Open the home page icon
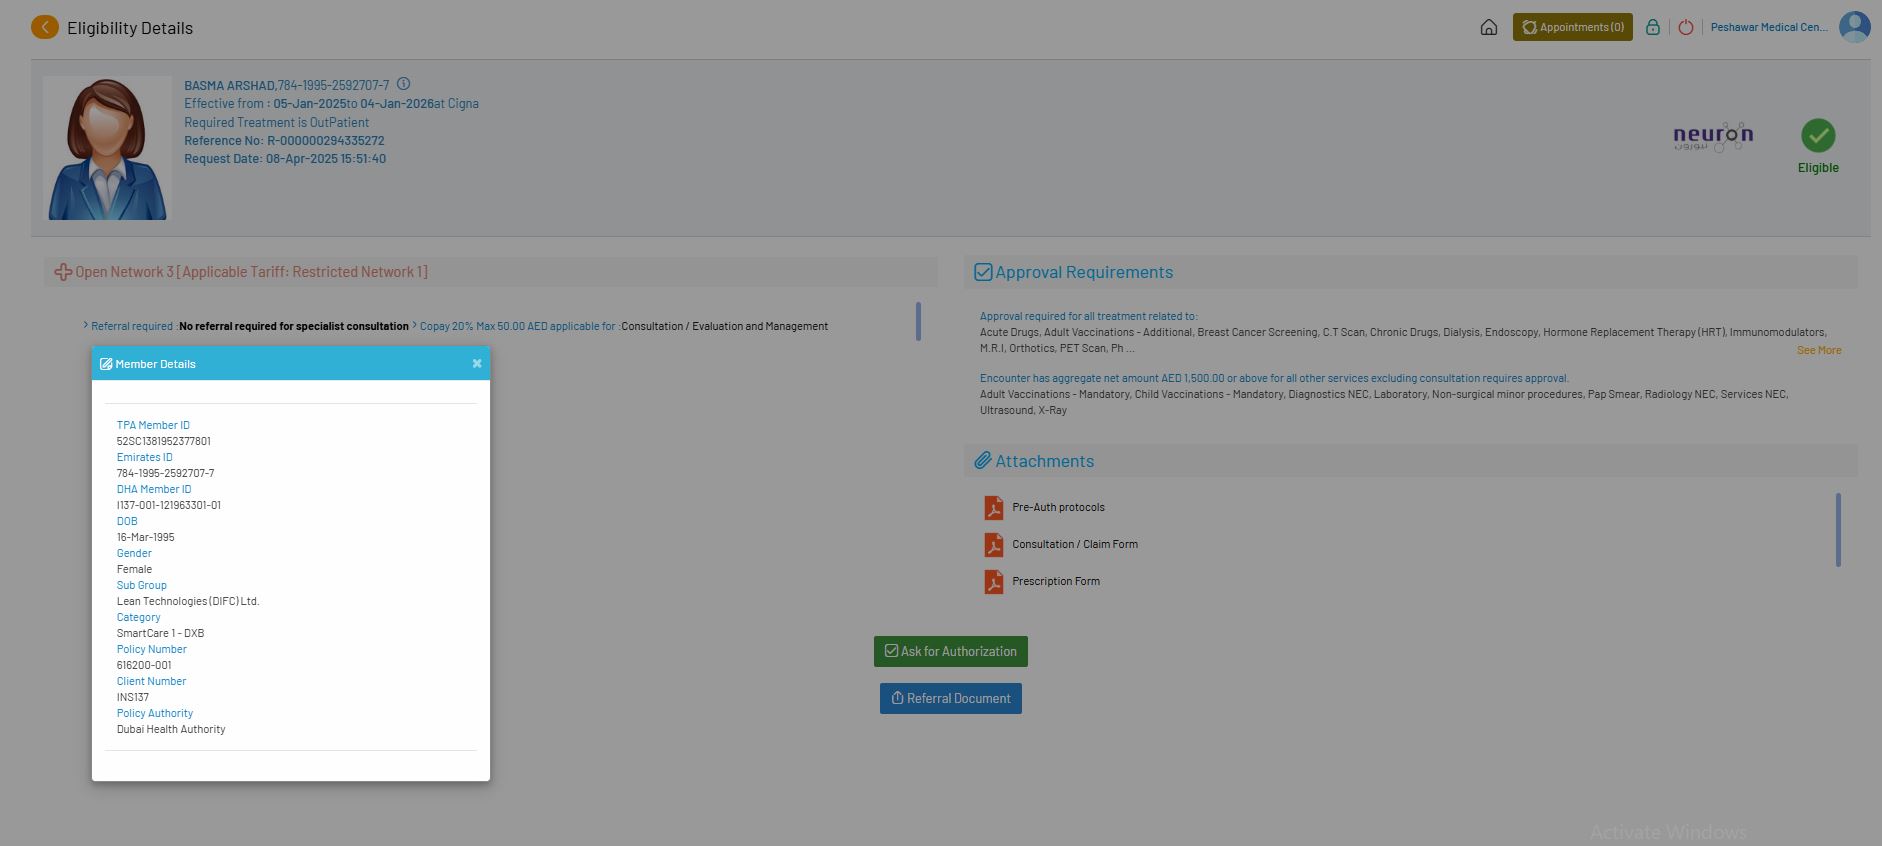The height and width of the screenshot is (846, 1882). point(1488,27)
